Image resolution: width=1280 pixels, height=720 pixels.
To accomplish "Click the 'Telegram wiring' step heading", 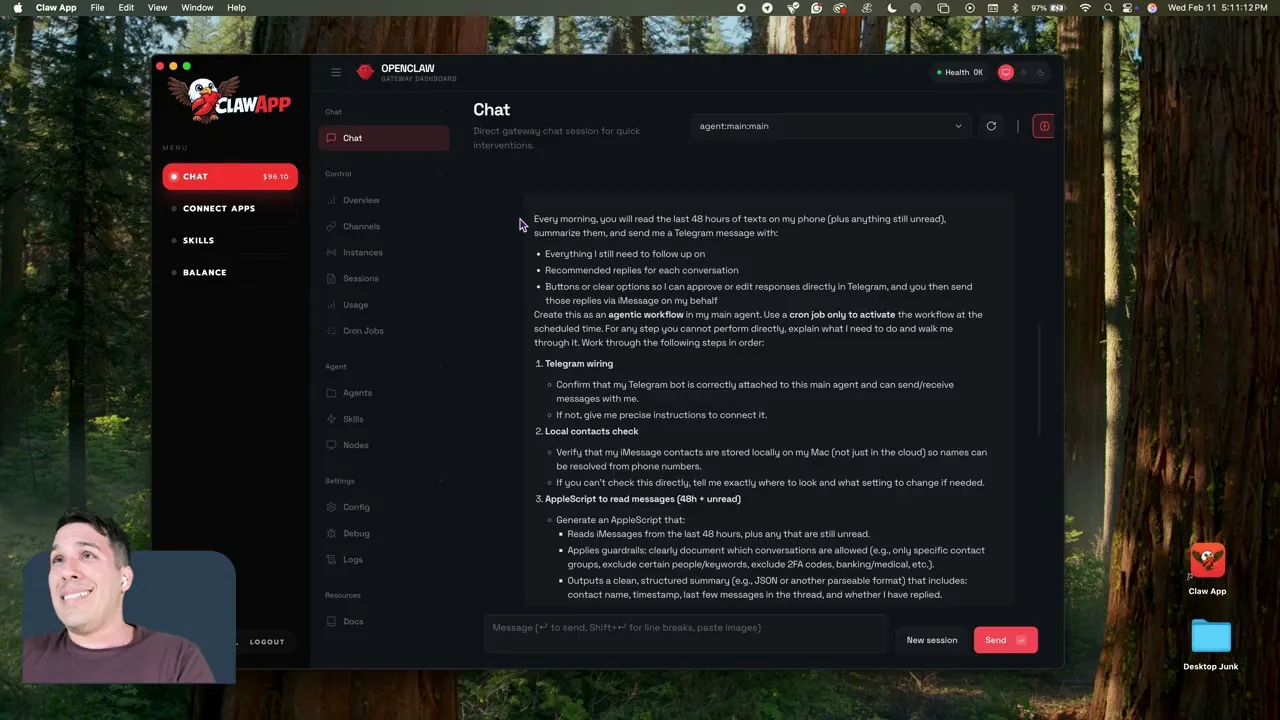I will tap(579, 364).
